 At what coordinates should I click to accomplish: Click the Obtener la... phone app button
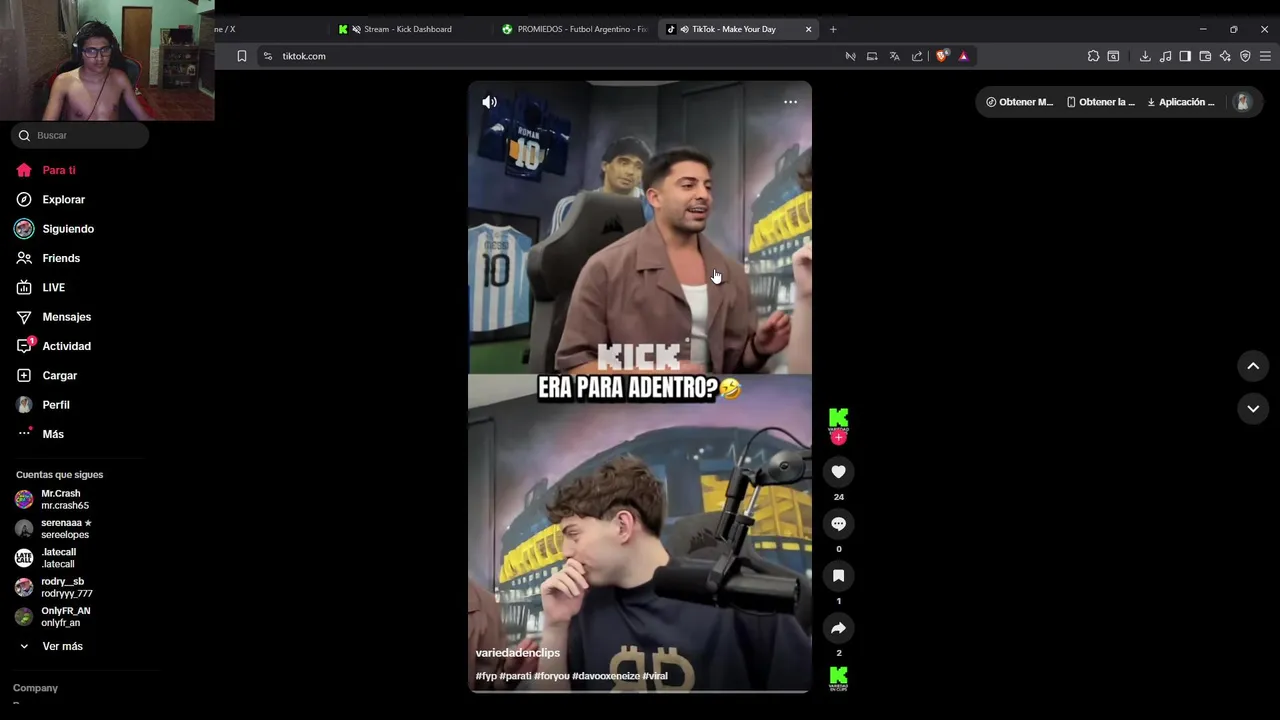(1100, 102)
